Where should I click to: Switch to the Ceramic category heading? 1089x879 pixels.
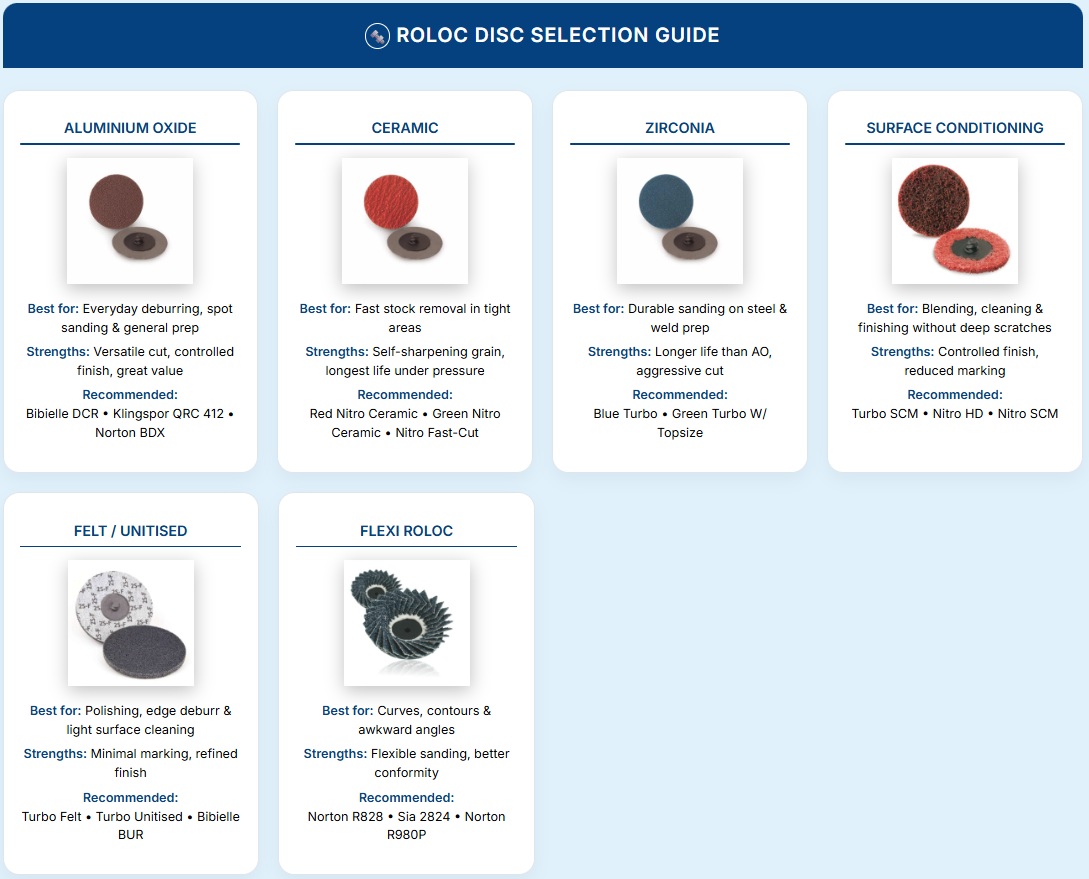(x=405, y=128)
